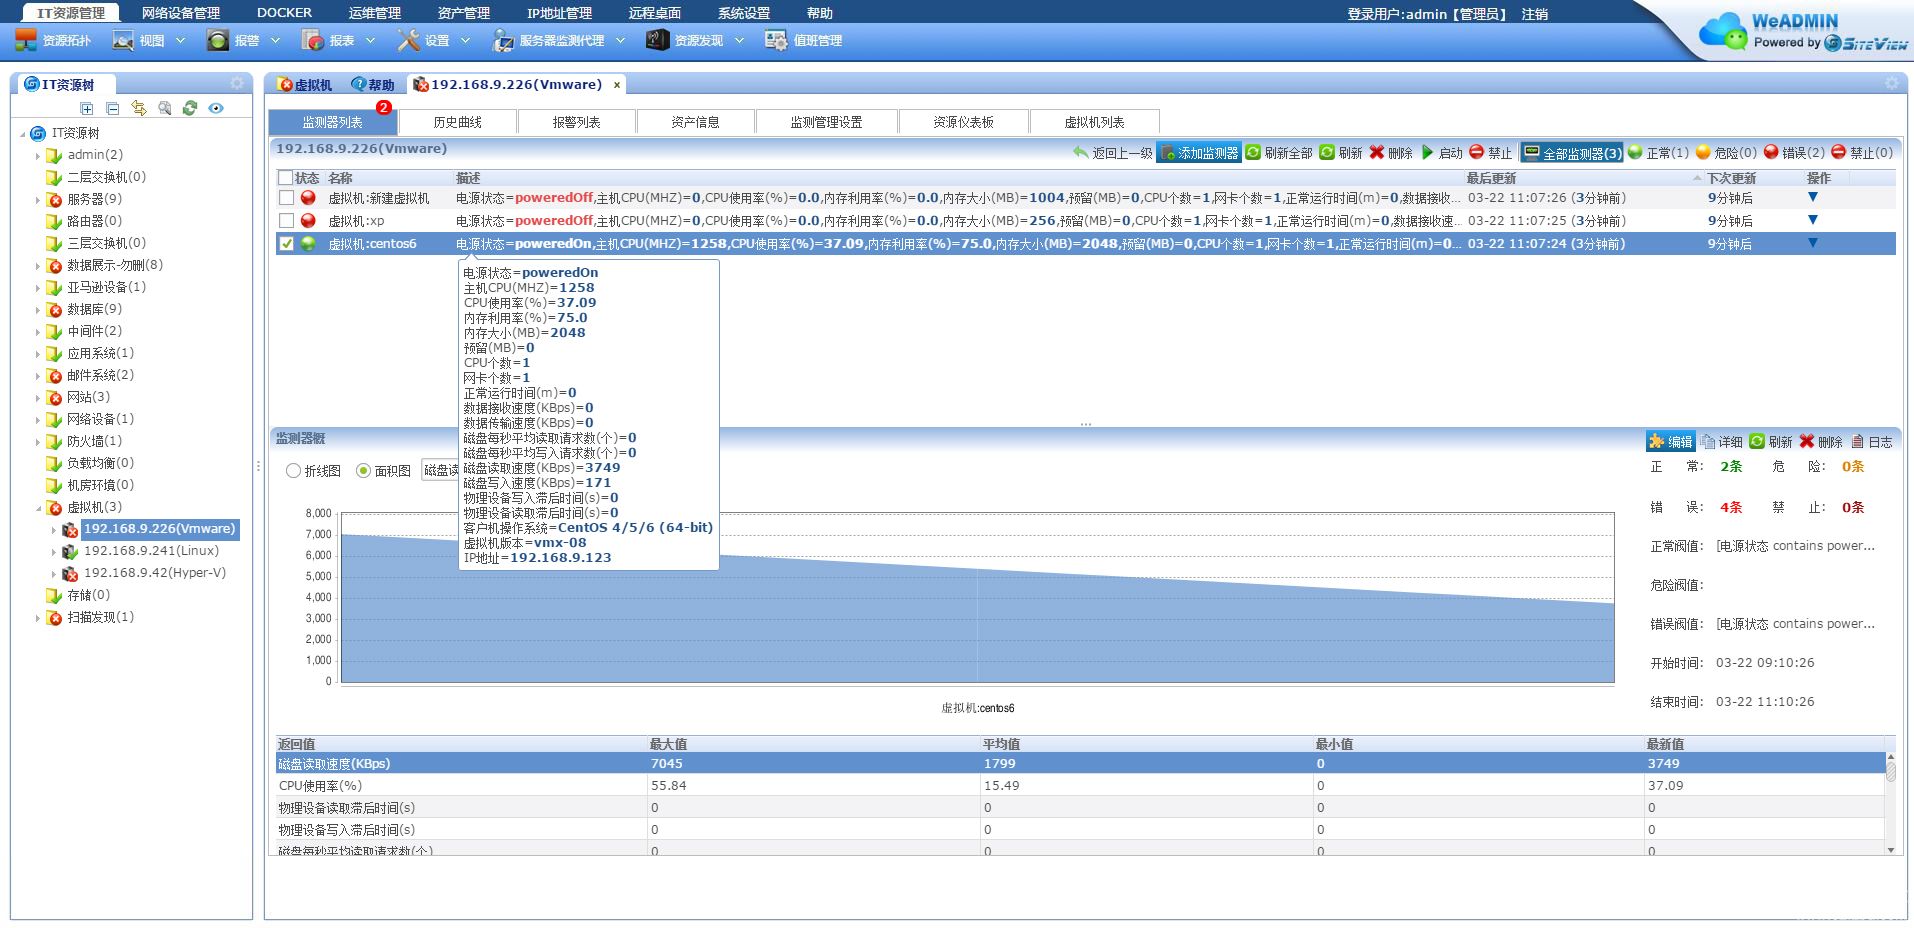Viewport: 1914px width, 928px height.
Task: Filter monitors by 错误(2) status
Action: (1794, 153)
